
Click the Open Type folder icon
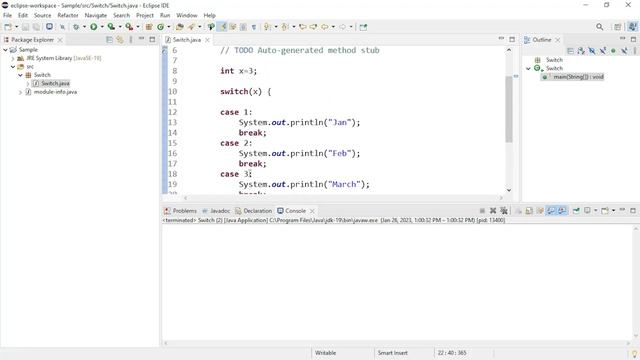(180, 27)
